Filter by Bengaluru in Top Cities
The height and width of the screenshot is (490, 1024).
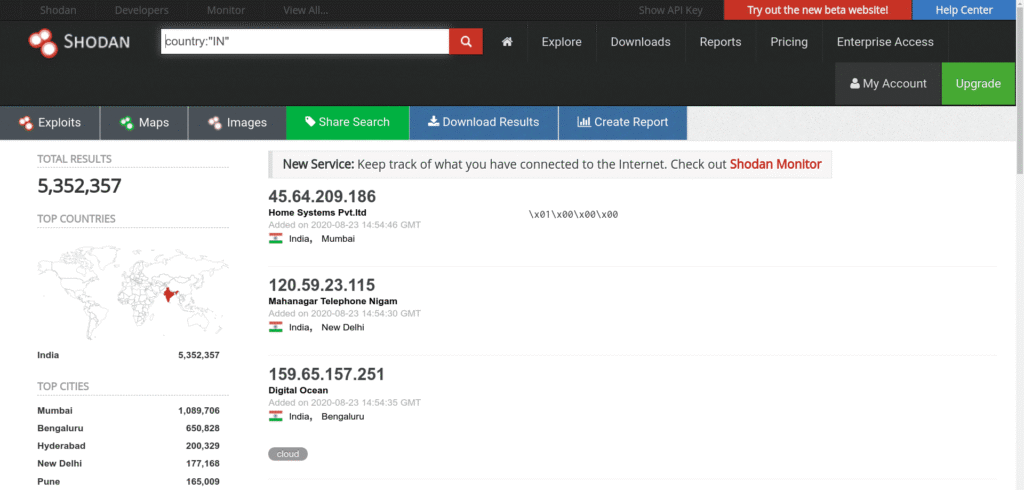coord(60,429)
